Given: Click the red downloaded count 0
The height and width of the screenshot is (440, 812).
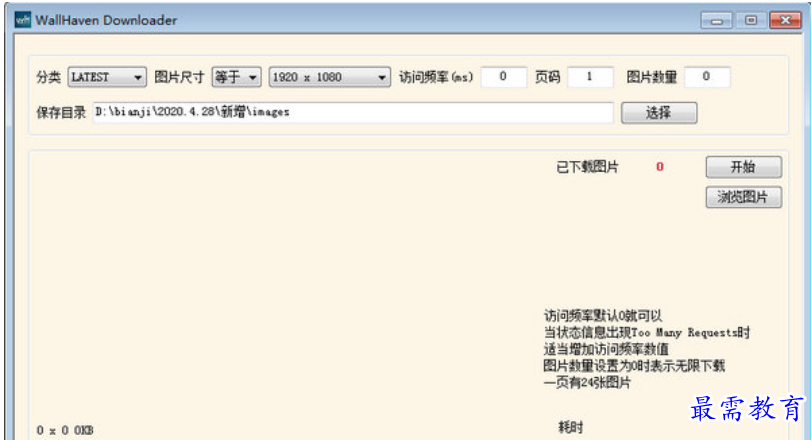Looking at the screenshot, I should click(x=660, y=167).
